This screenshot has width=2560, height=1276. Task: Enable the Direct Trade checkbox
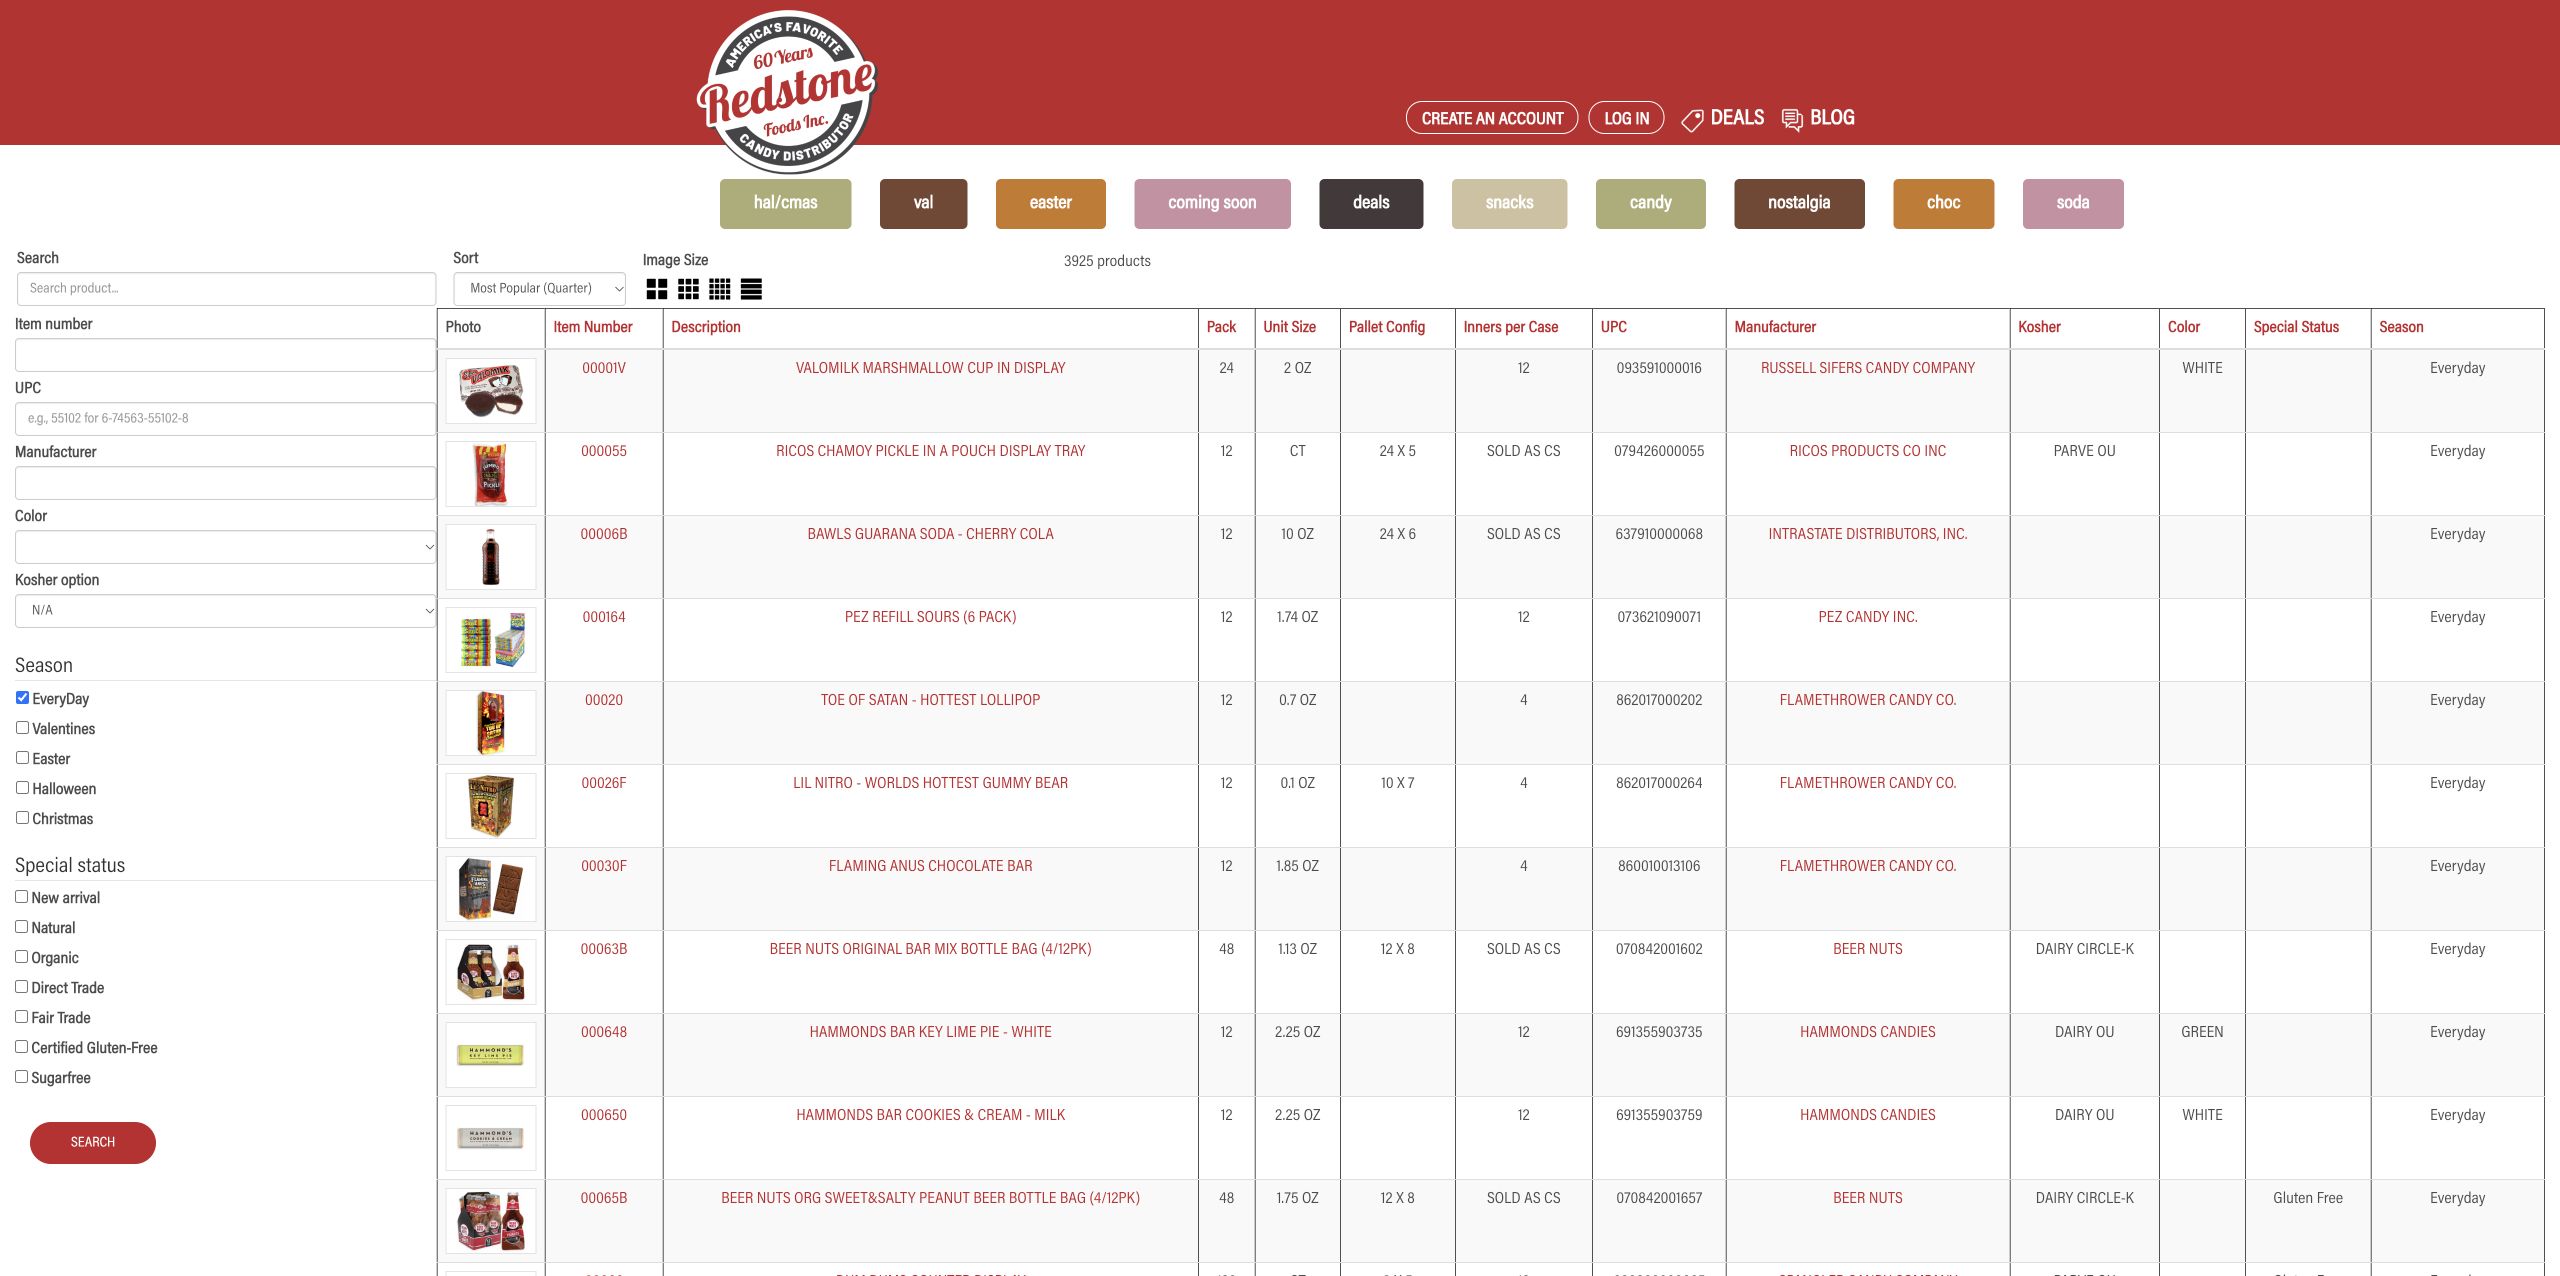(x=21, y=987)
